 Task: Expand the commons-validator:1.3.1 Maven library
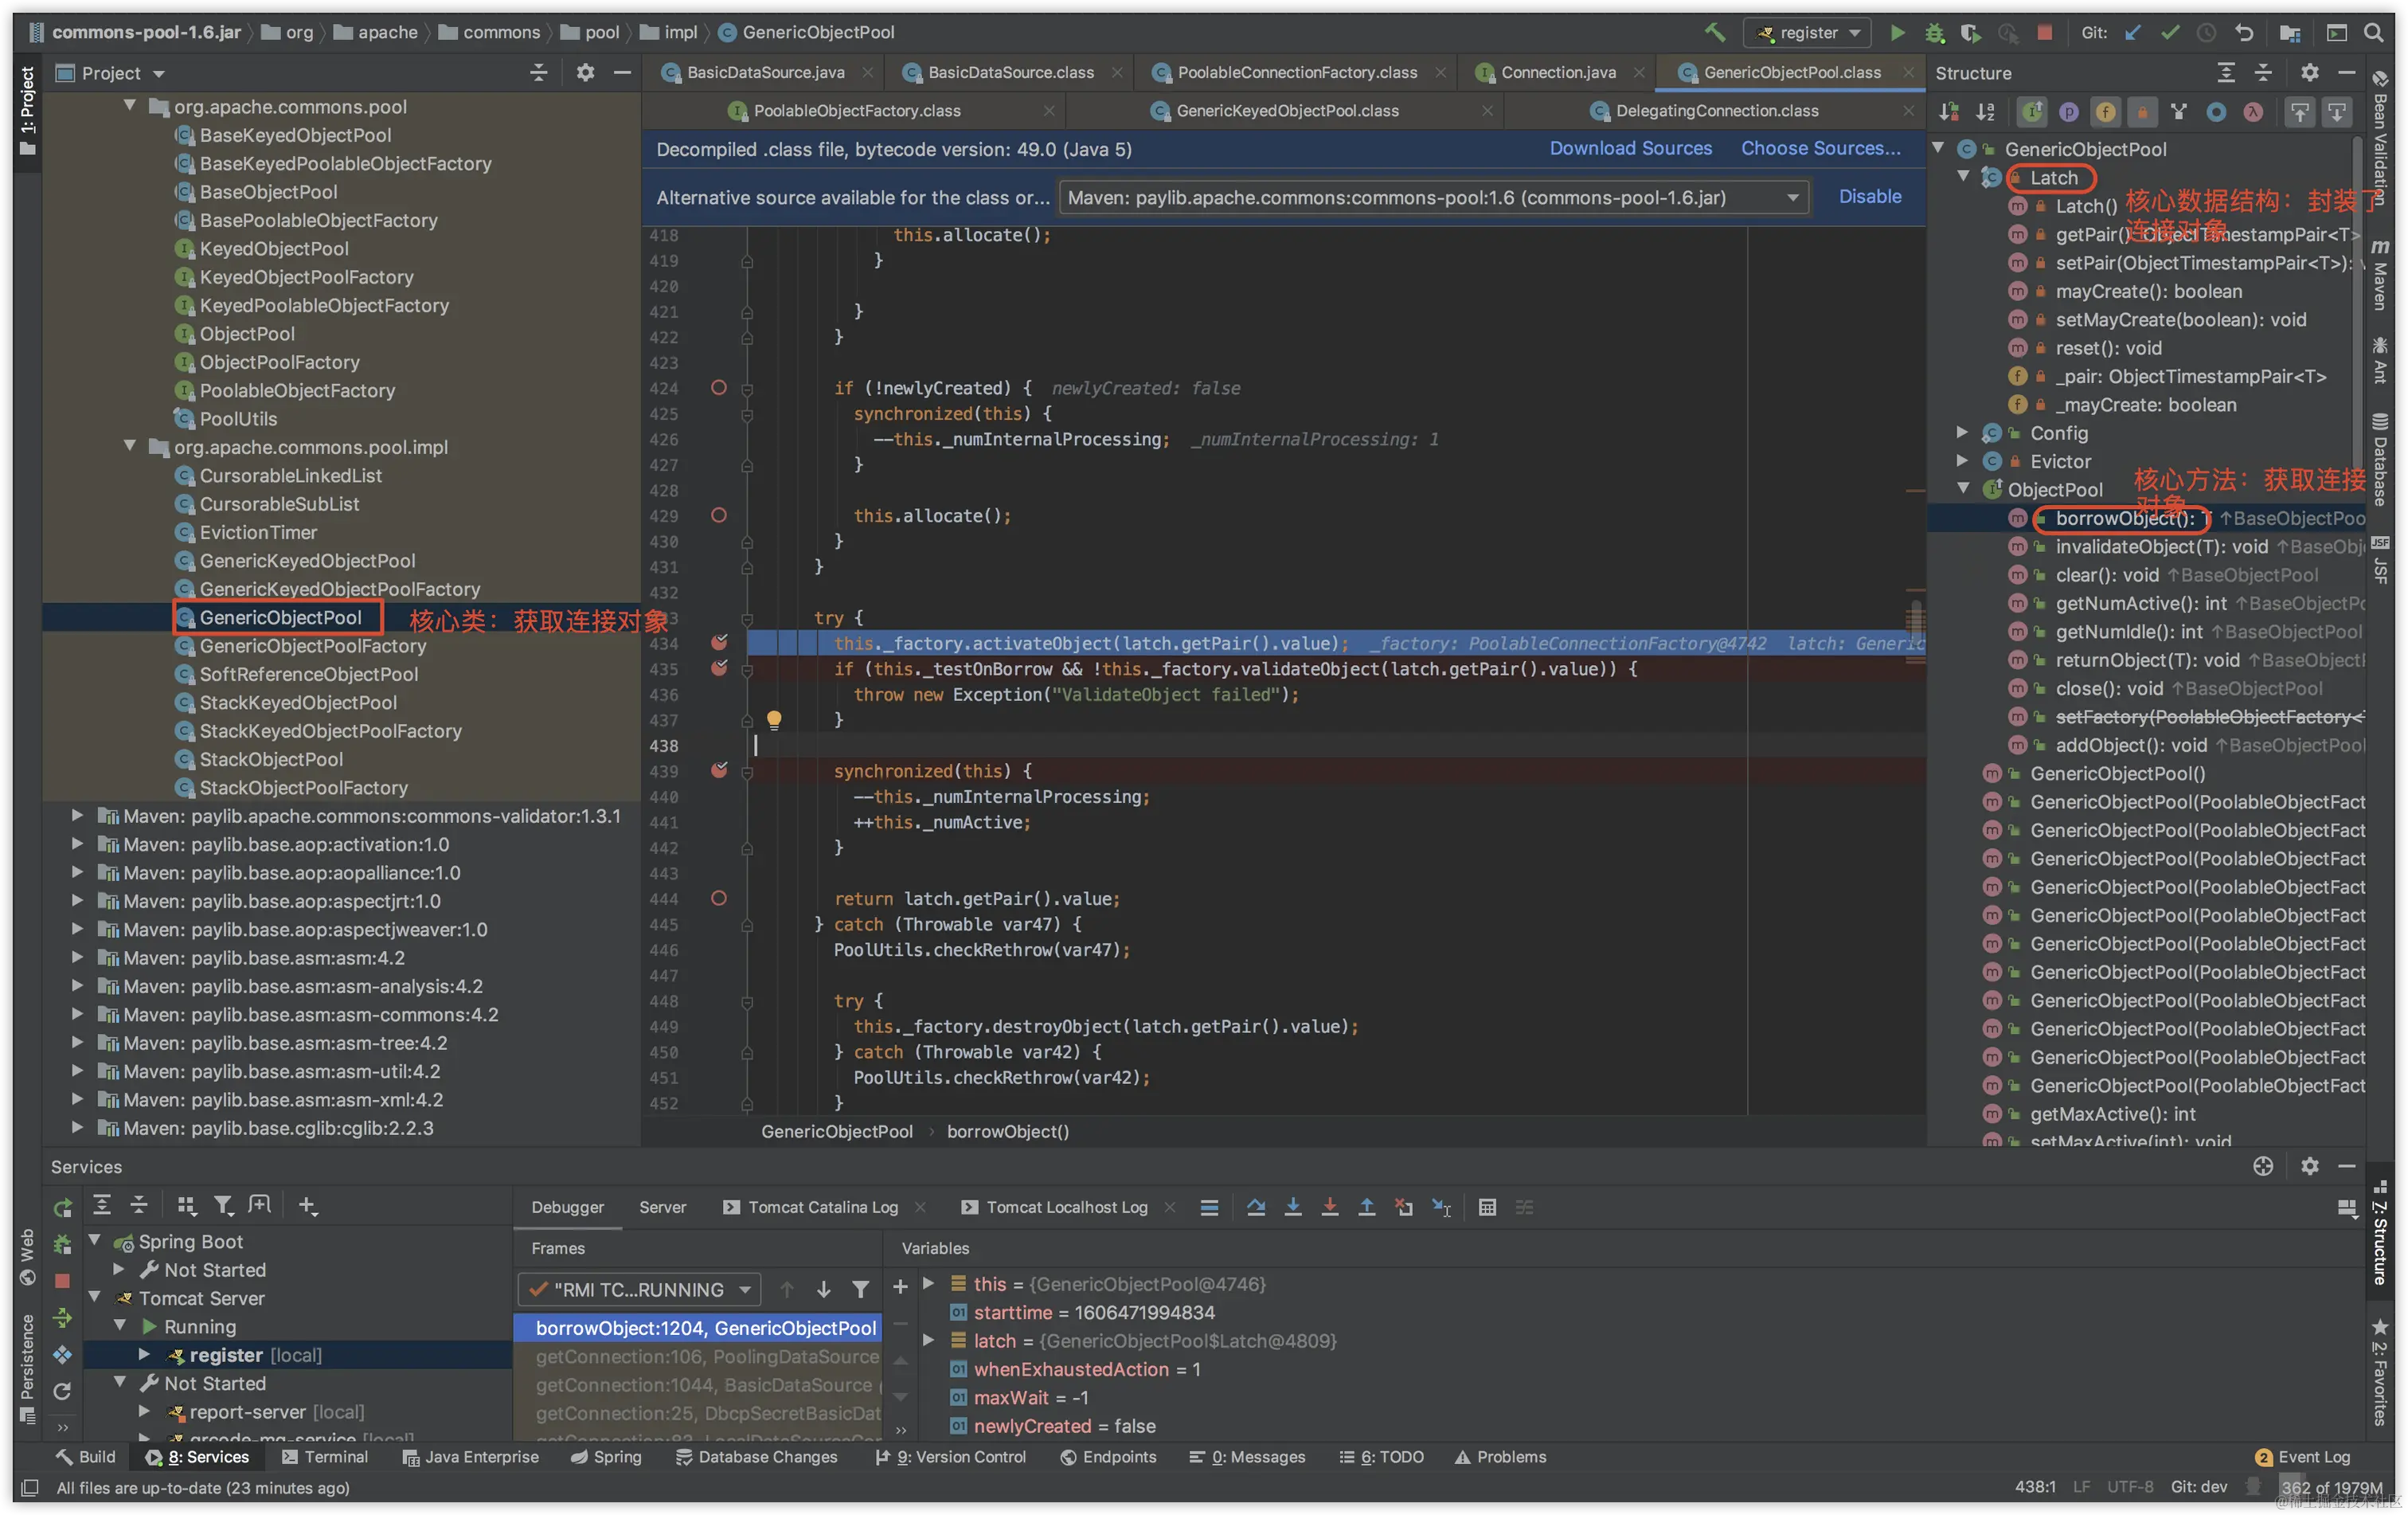77,816
